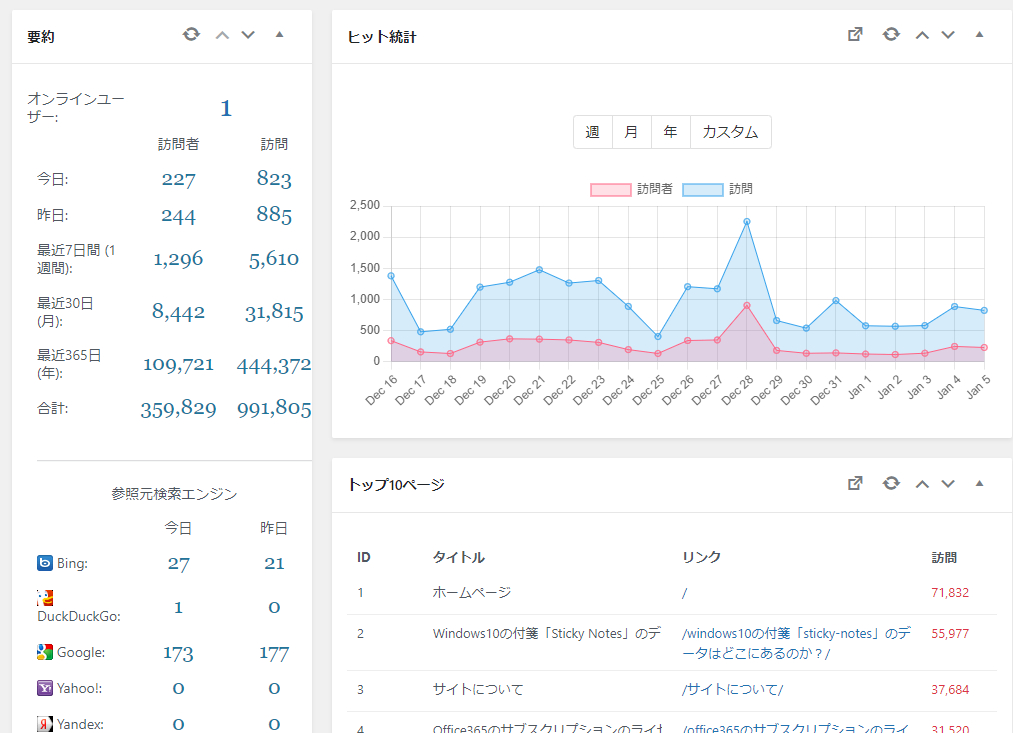This screenshot has width=1013, height=733.
Task: Click the DuckDuckGo search engine icon
Action: (x=45, y=598)
